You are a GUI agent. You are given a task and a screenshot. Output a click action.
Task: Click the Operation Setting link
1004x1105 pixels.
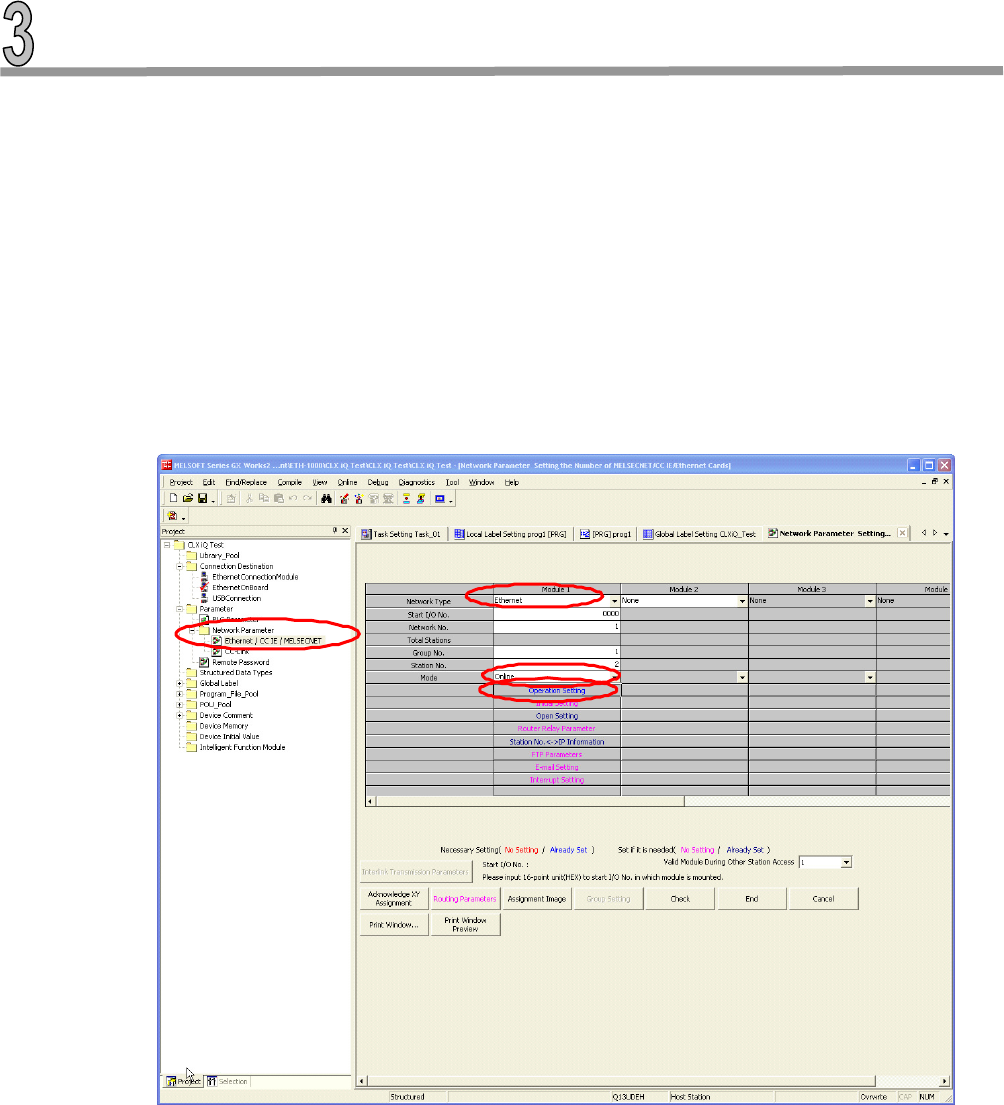557,691
